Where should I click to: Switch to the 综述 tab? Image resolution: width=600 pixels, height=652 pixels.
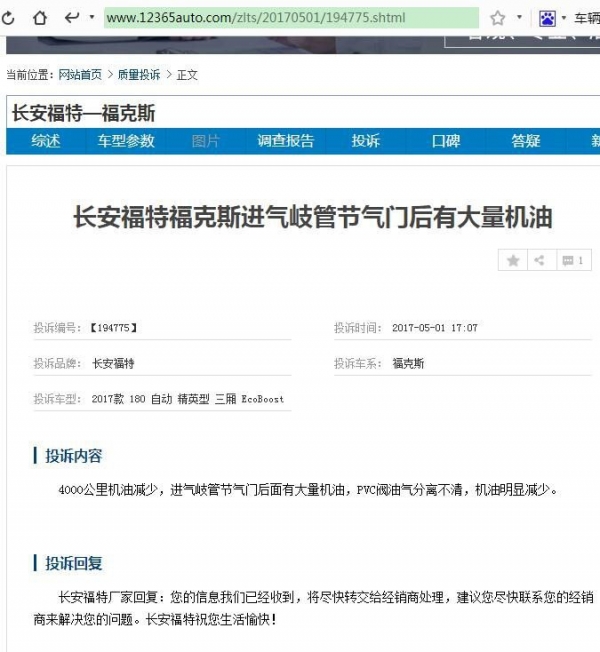(x=46, y=141)
